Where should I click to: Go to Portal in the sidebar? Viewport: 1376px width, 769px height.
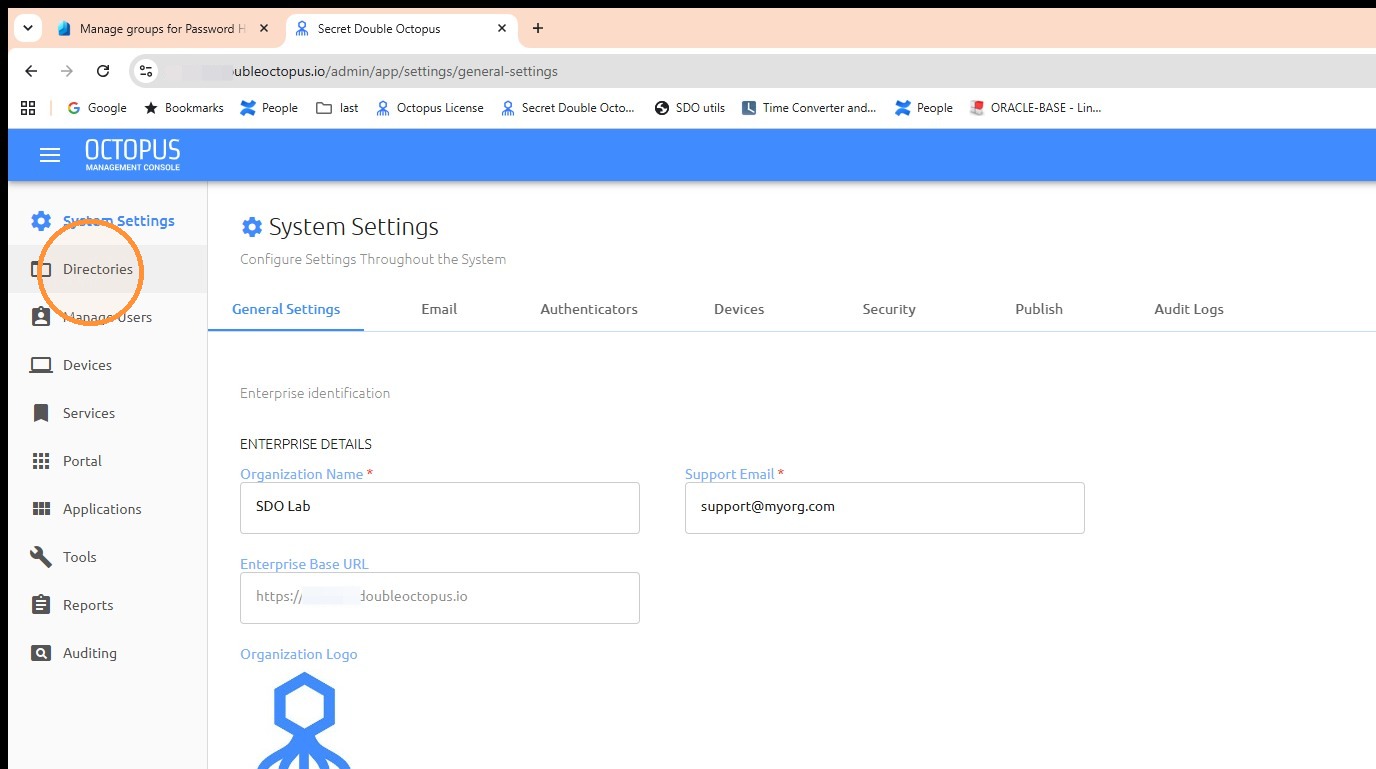click(108, 461)
